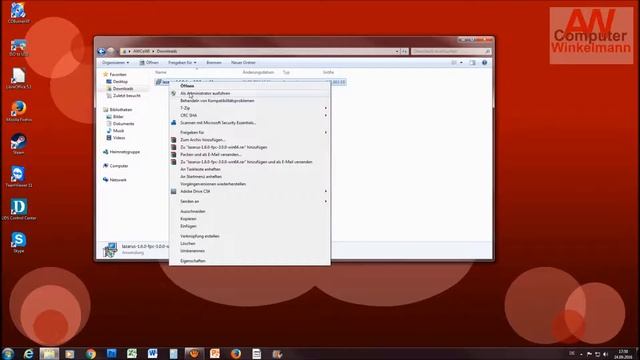Open the address bar history dropdown
The width and height of the screenshot is (640, 360).
(397, 51)
